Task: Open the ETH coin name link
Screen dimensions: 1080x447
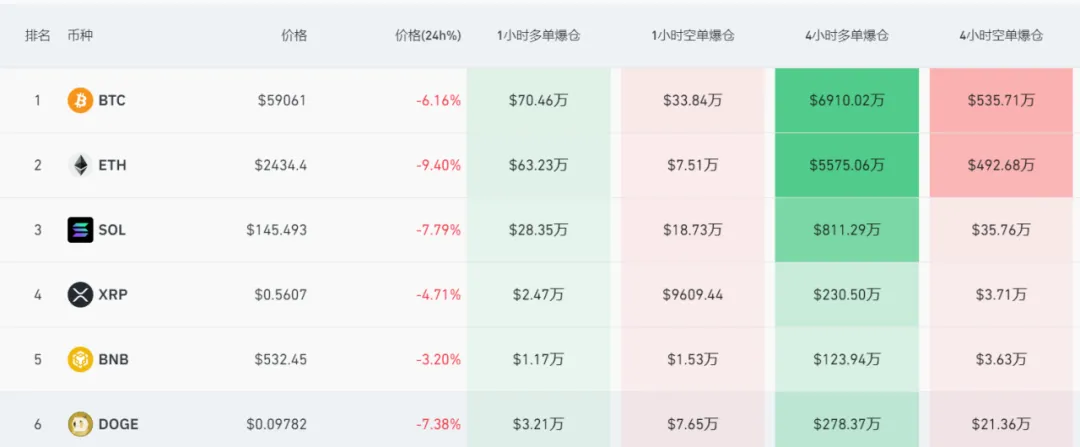Action: click(x=112, y=165)
